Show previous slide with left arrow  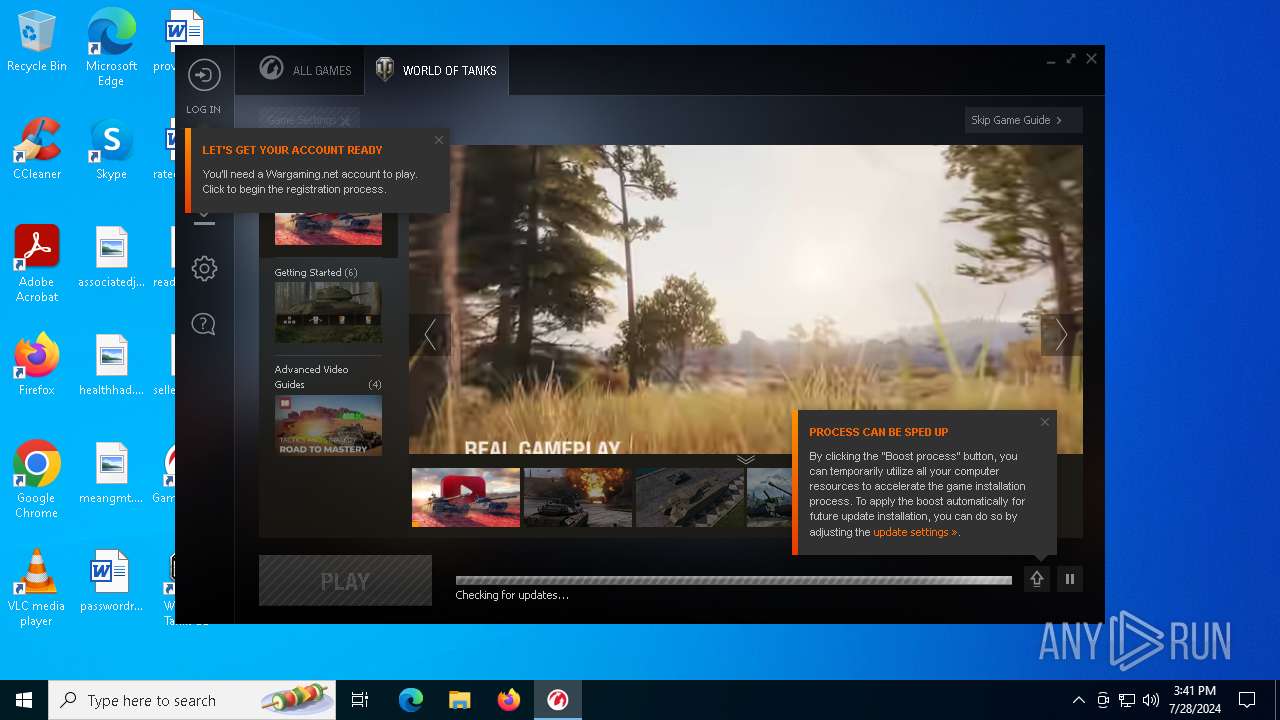click(x=430, y=334)
